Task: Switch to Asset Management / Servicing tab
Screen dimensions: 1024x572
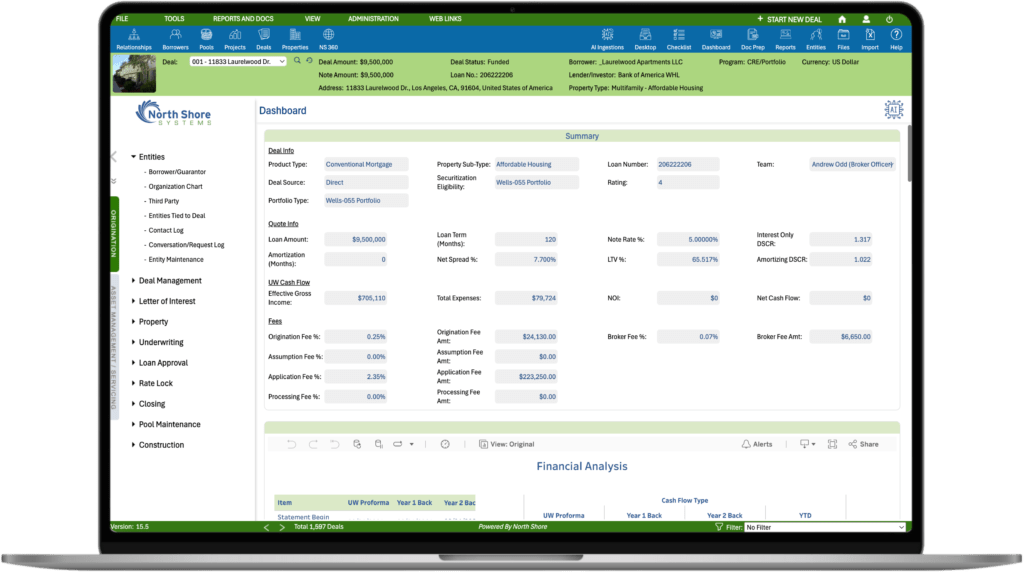Action: 114,347
